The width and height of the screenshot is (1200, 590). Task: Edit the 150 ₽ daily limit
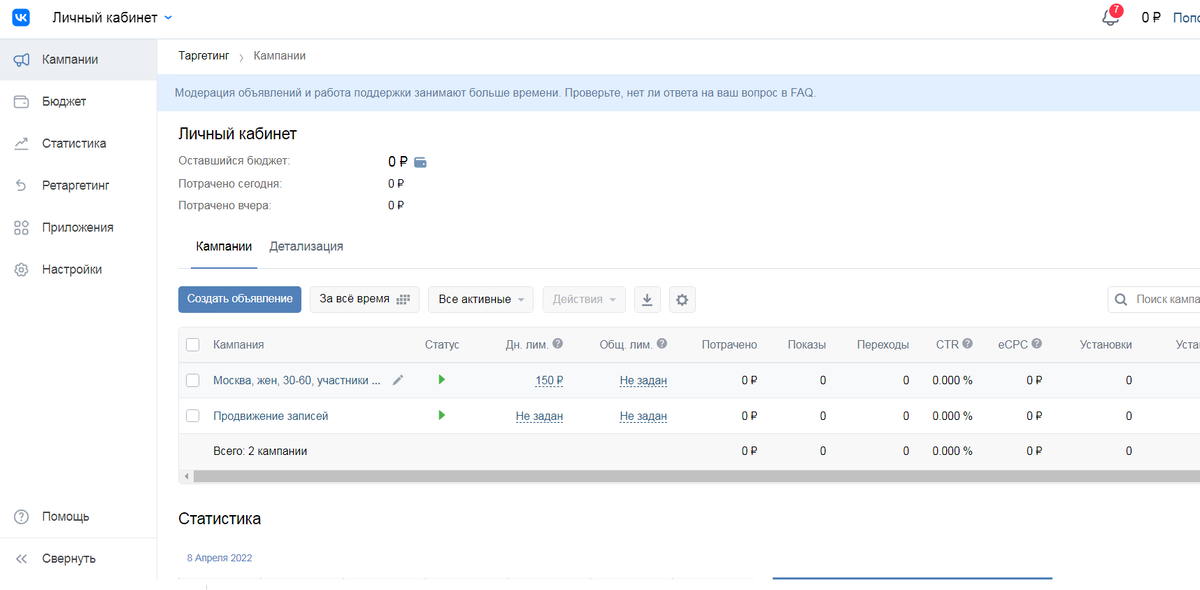click(x=549, y=380)
